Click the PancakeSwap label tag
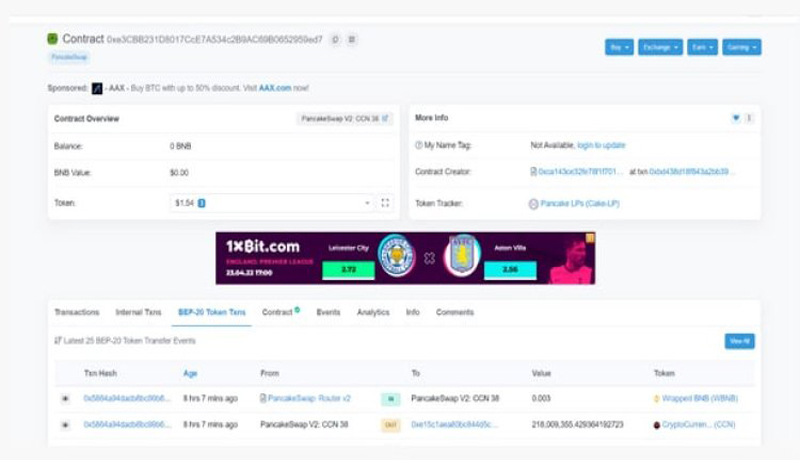Viewport: 800px width, 460px height. point(69,57)
